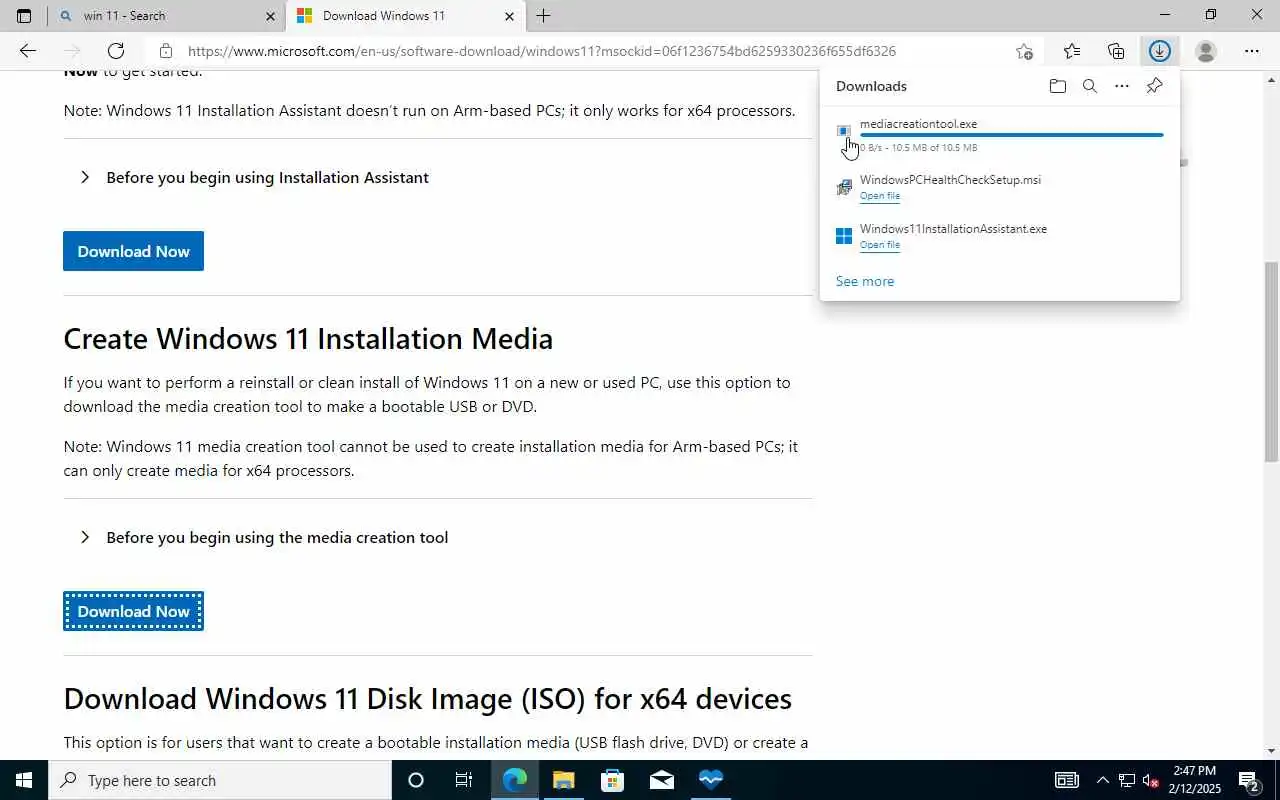Open network status tray icon
1280x800 pixels.
tap(1127, 780)
